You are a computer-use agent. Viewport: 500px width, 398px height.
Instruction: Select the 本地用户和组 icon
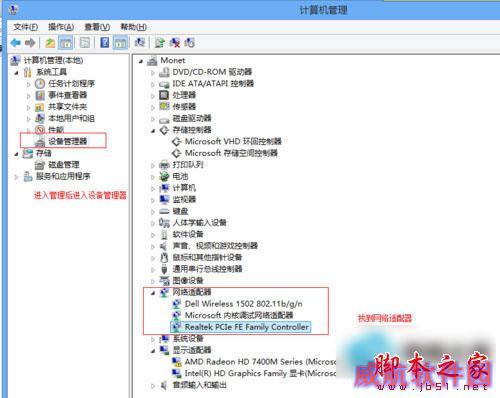40,118
